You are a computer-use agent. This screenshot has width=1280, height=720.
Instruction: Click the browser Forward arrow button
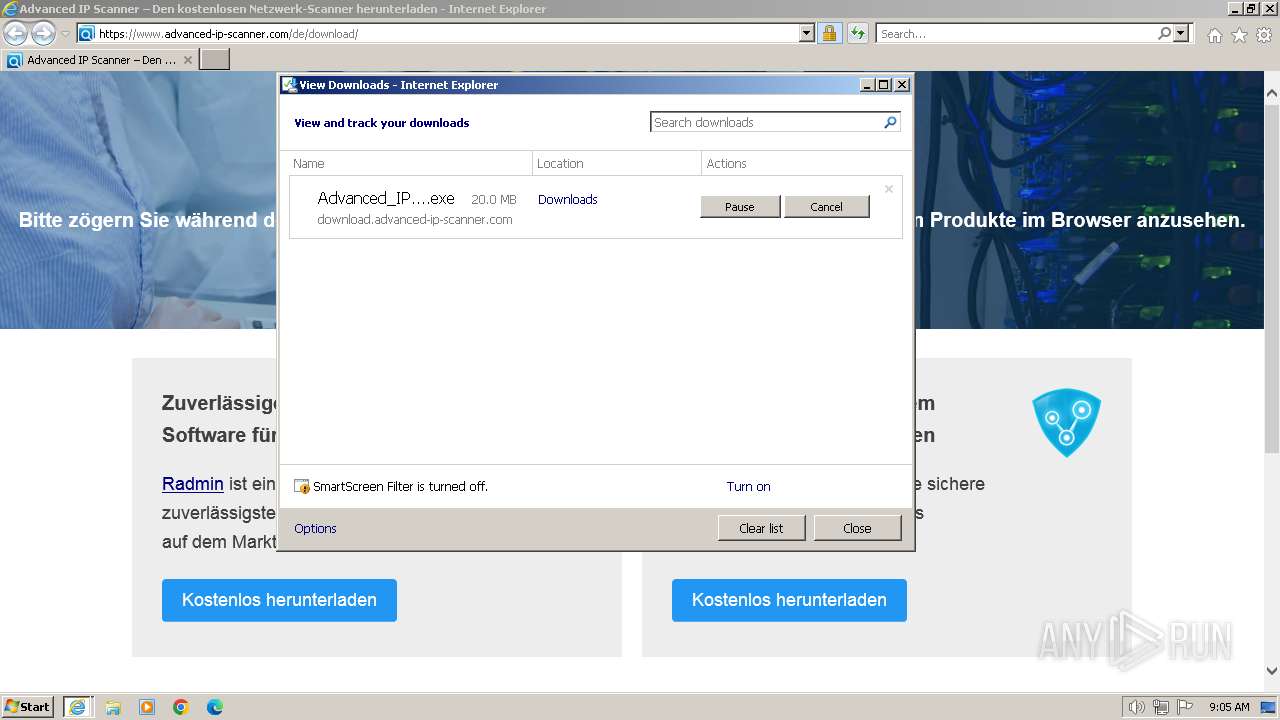click(43, 33)
